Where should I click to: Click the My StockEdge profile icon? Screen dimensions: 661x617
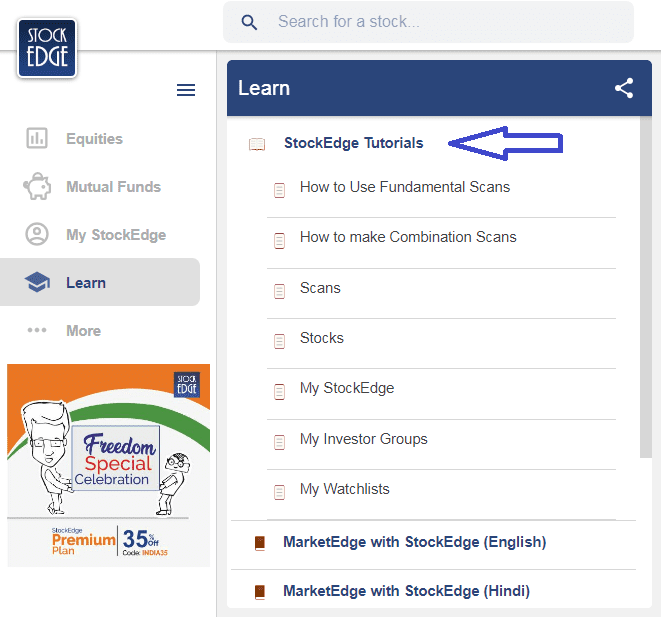point(37,234)
